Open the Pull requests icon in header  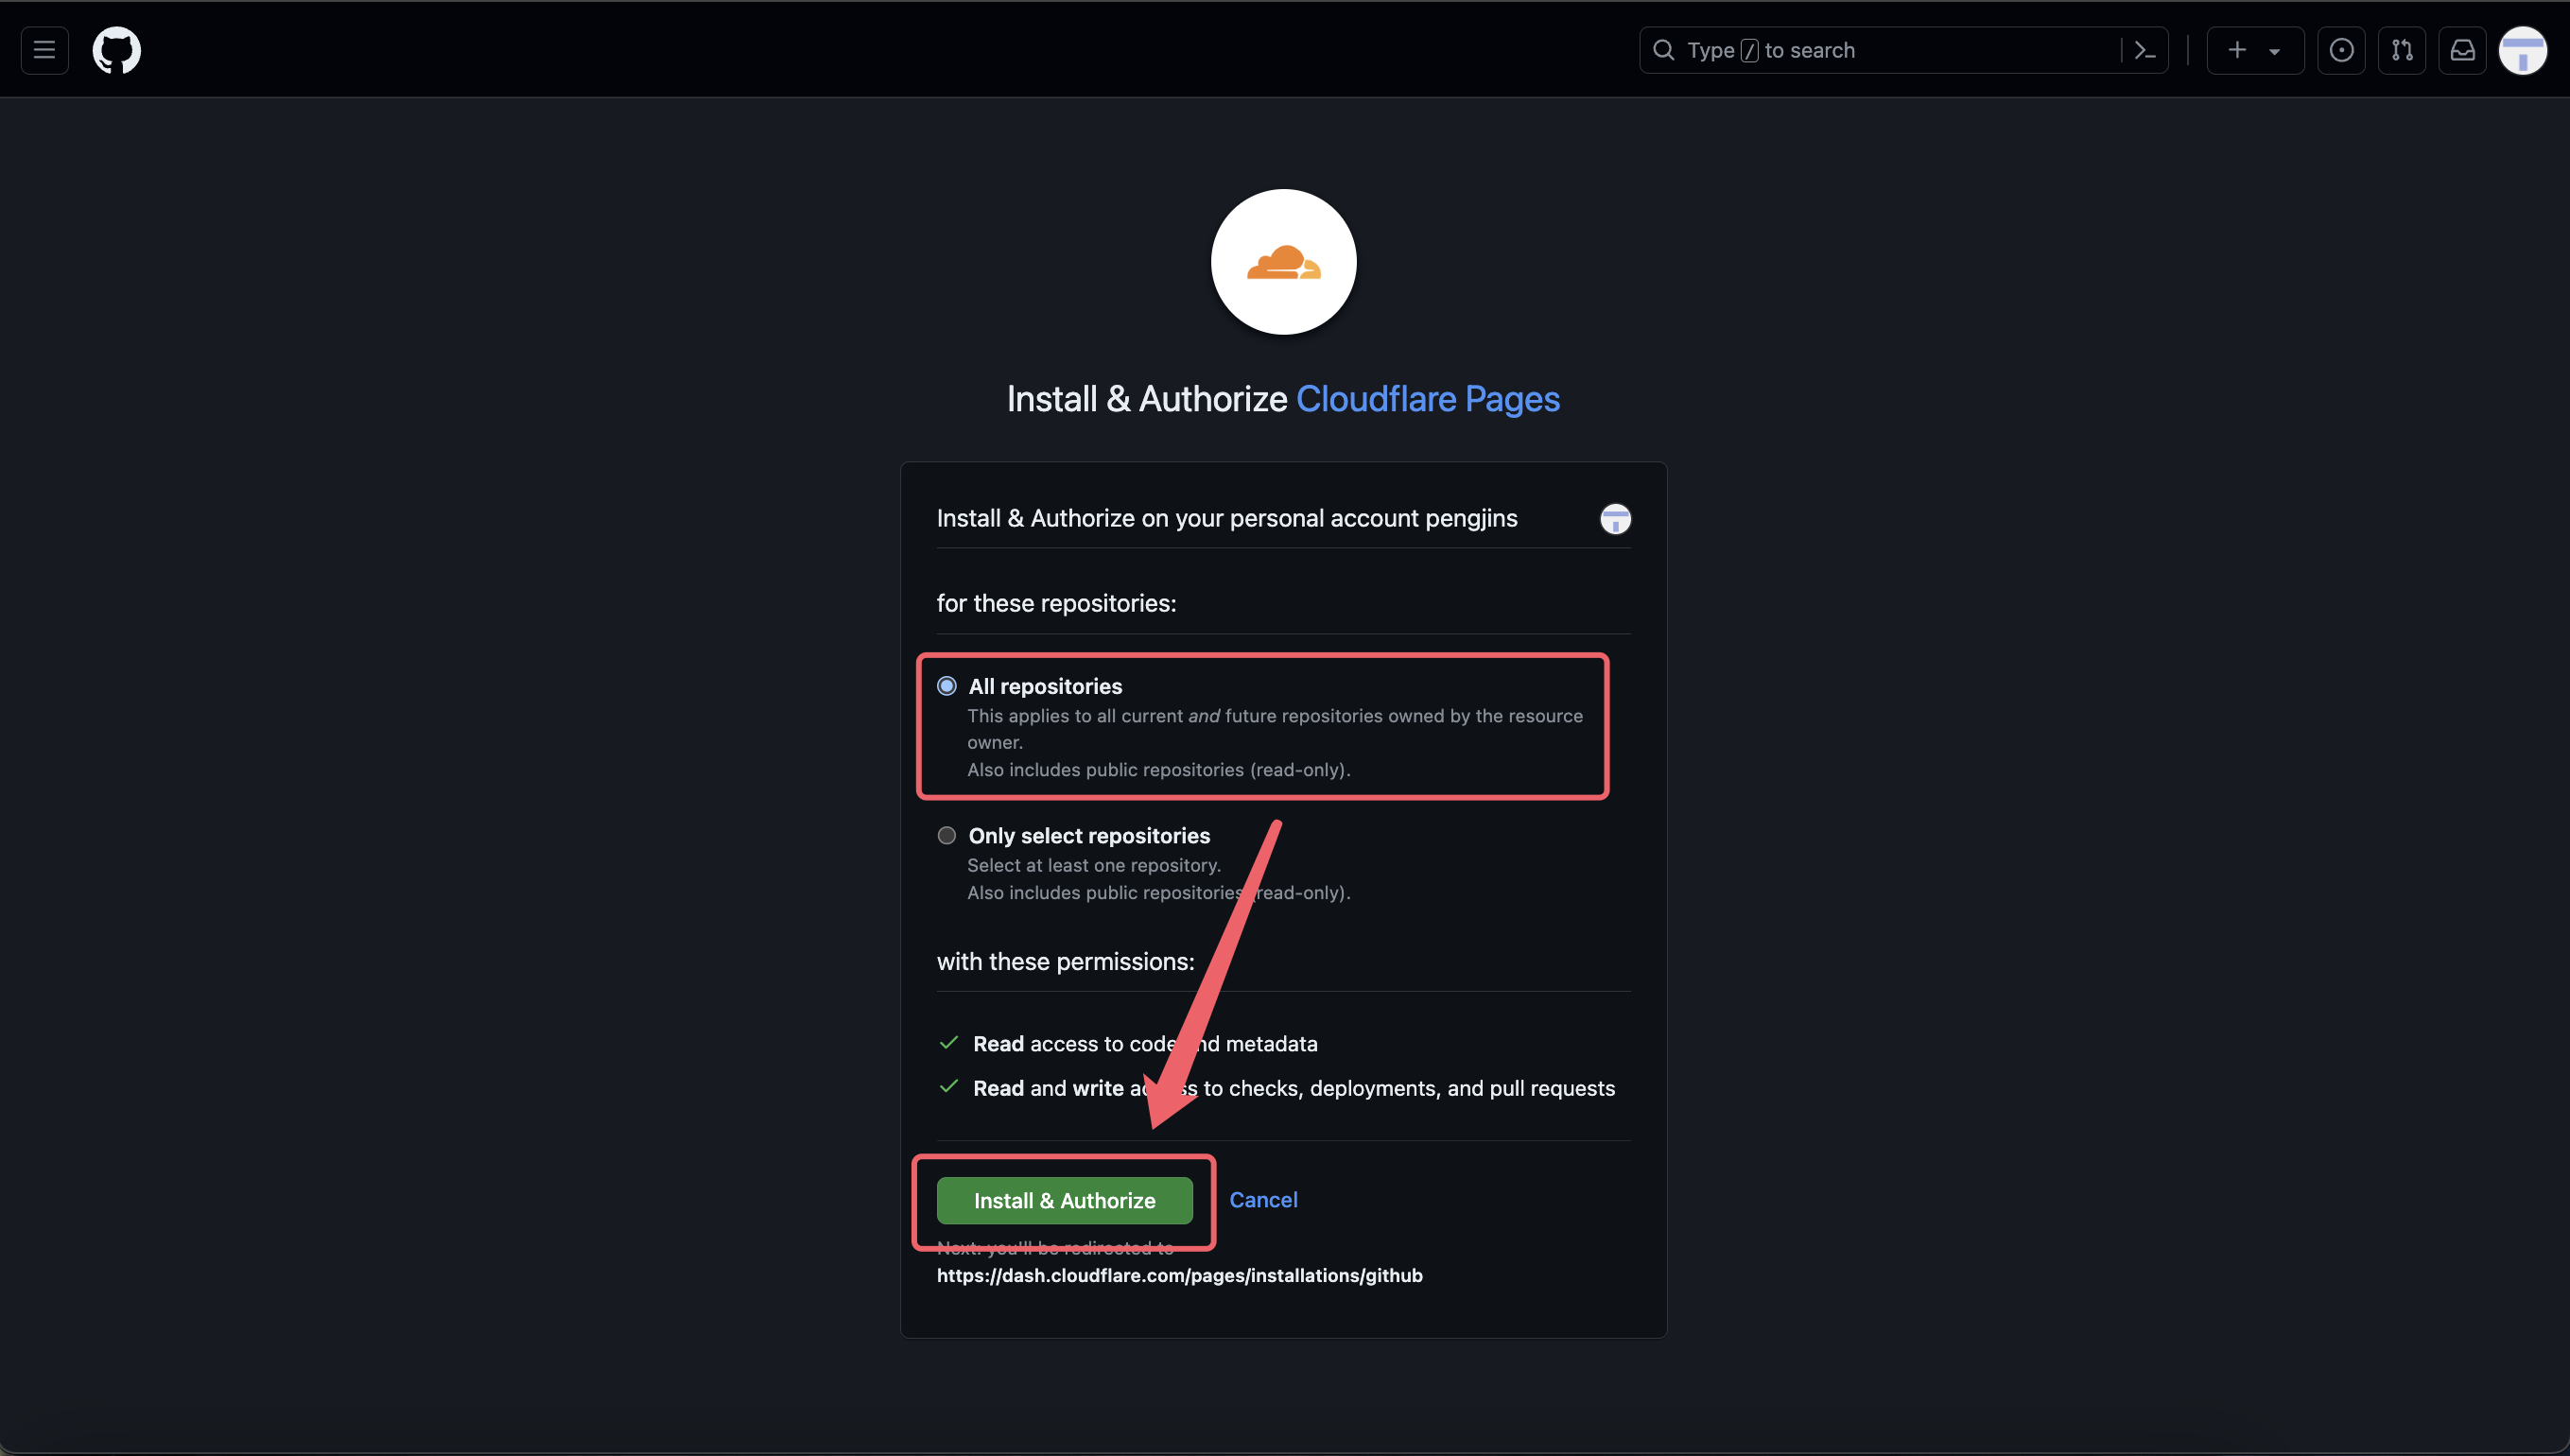(2401, 50)
